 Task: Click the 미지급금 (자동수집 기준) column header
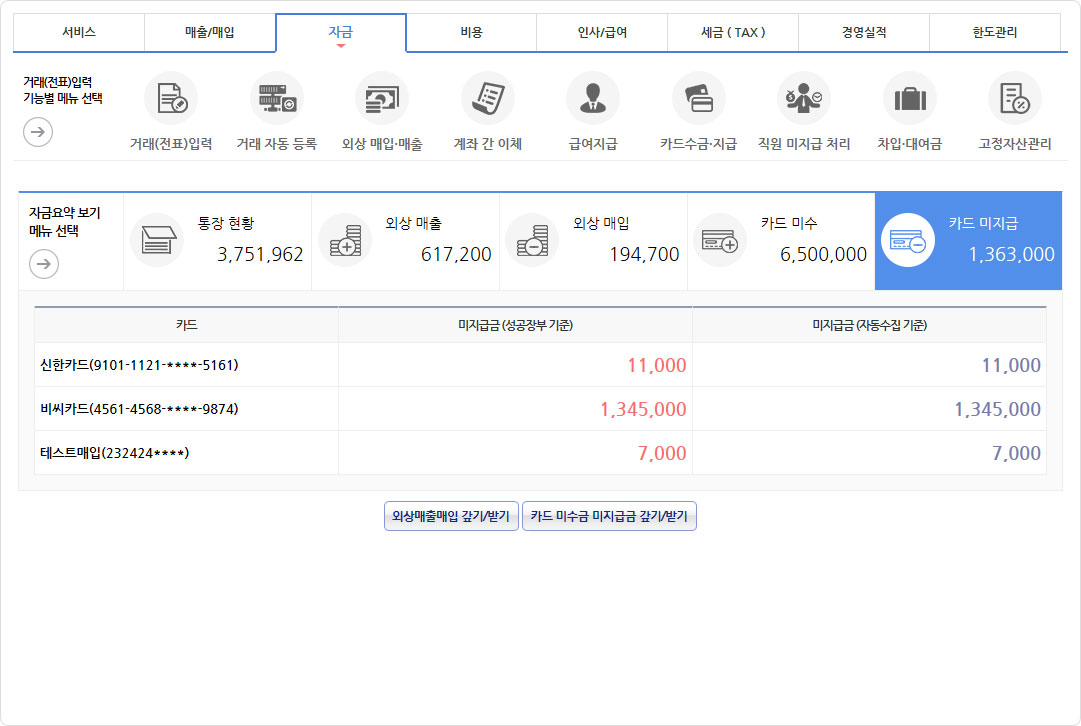click(x=869, y=325)
